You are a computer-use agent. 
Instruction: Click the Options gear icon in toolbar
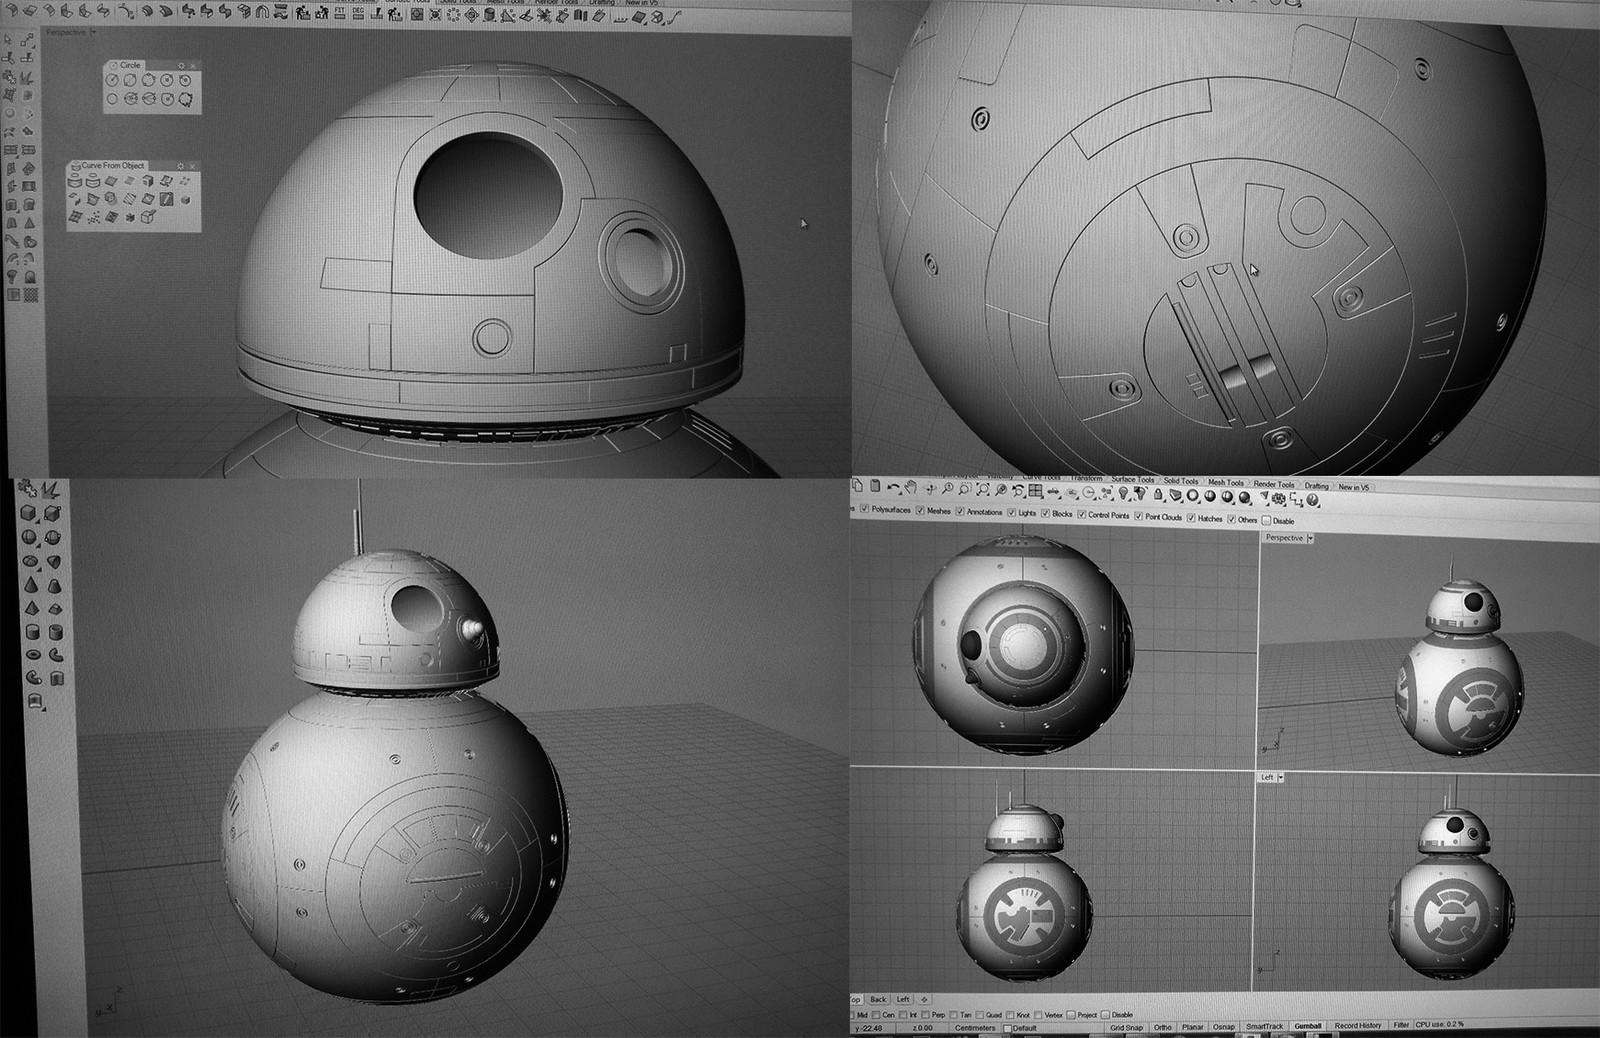pyautogui.click(x=1278, y=498)
